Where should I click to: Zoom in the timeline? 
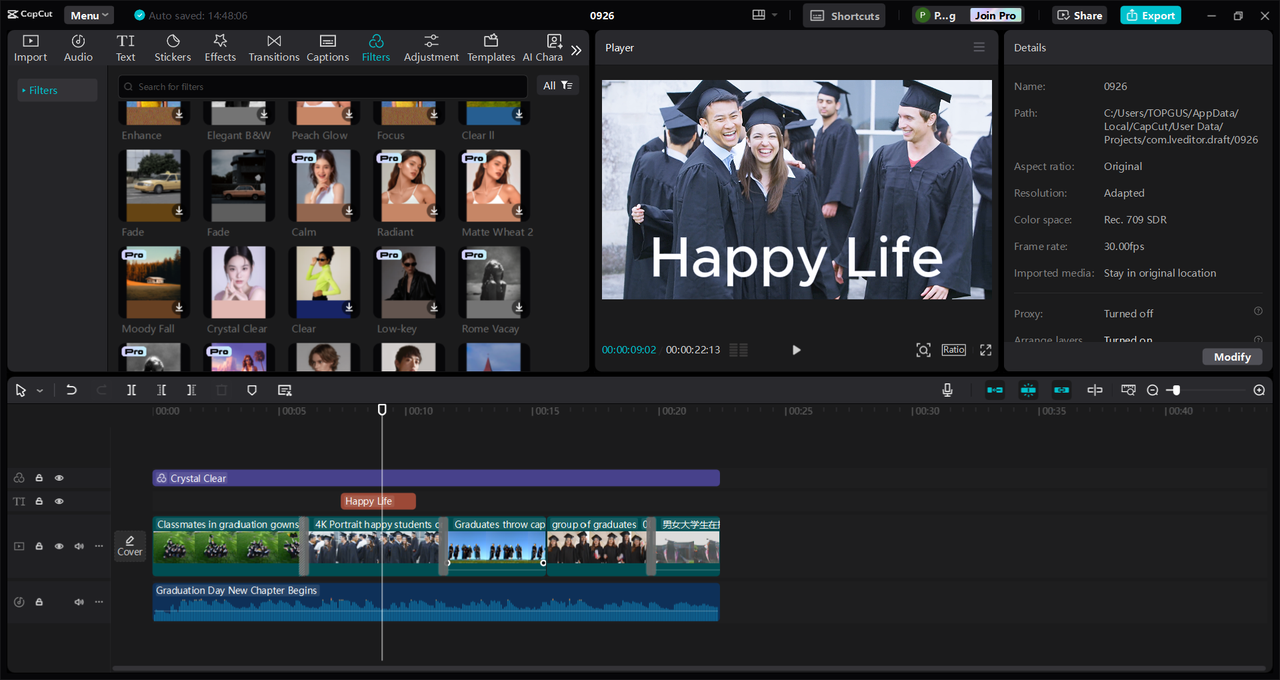pyautogui.click(x=1259, y=390)
